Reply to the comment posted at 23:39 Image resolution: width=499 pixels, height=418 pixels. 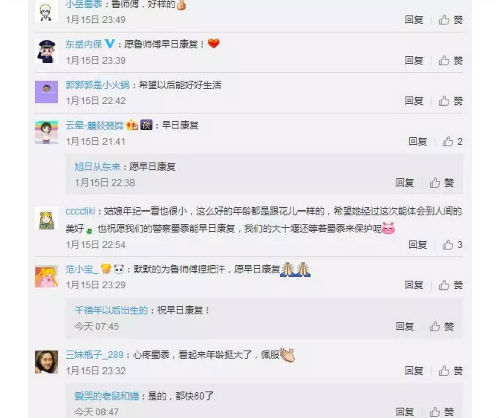[414, 60]
